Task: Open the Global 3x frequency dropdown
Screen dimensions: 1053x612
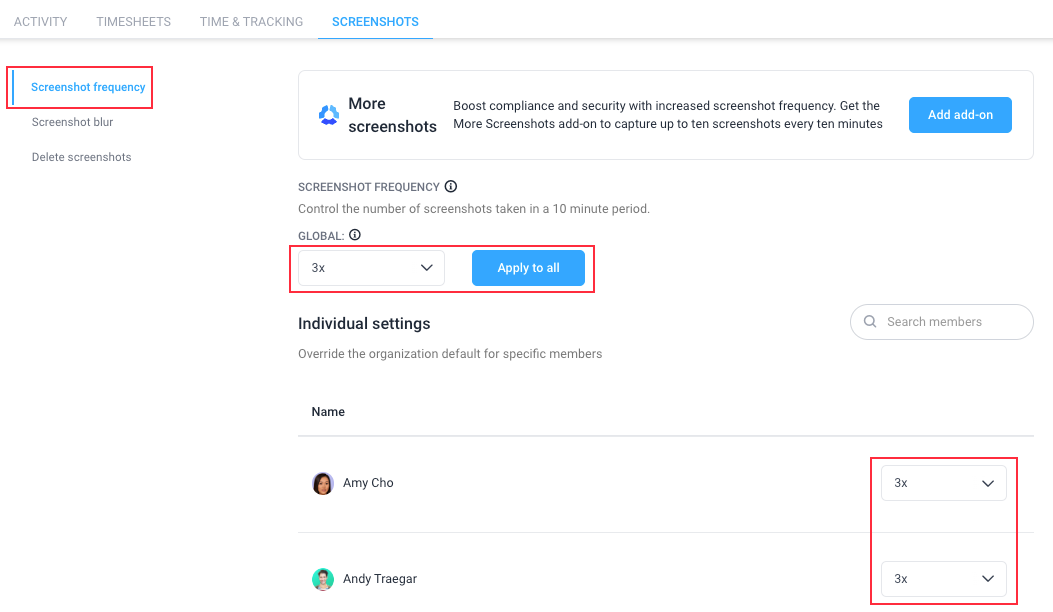Action: click(x=371, y=268)
